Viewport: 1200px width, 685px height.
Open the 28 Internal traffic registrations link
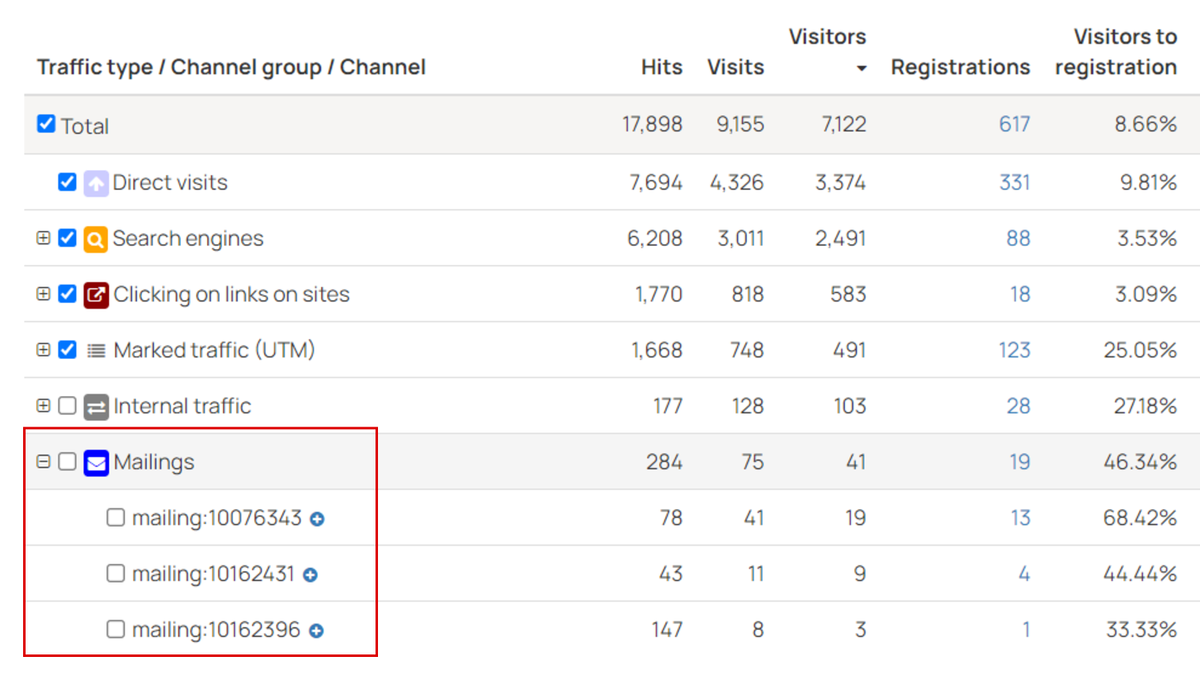coord(1018,407)
